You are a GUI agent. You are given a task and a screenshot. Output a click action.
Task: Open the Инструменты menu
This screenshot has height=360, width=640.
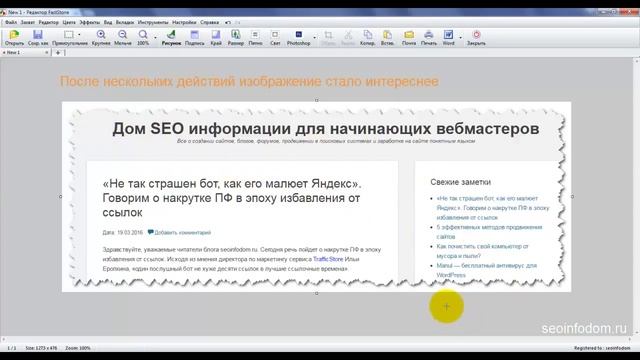(x=153, y=22)
